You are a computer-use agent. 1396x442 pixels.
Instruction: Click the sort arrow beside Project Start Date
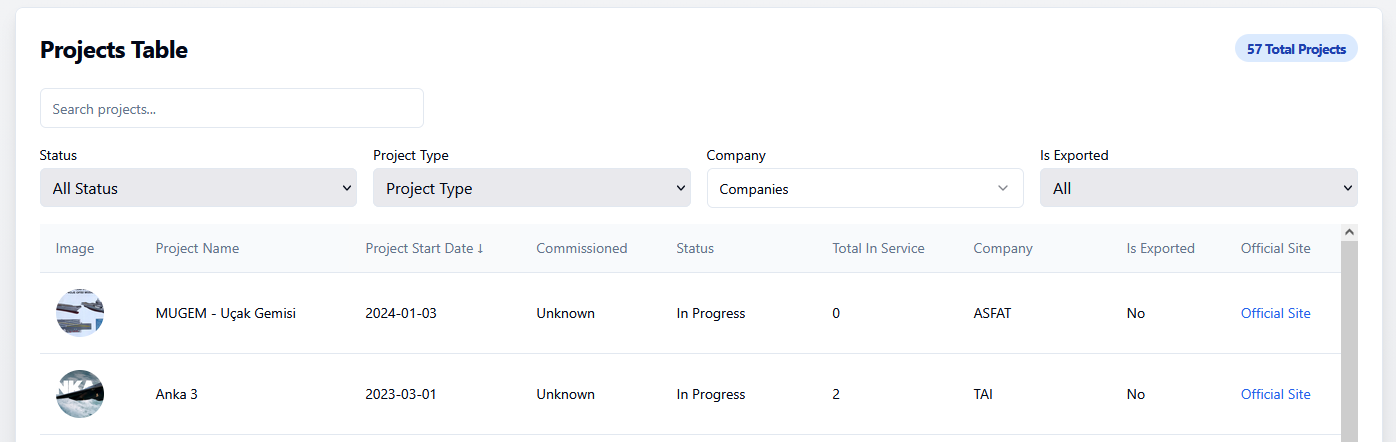click(x=480, y=249)
